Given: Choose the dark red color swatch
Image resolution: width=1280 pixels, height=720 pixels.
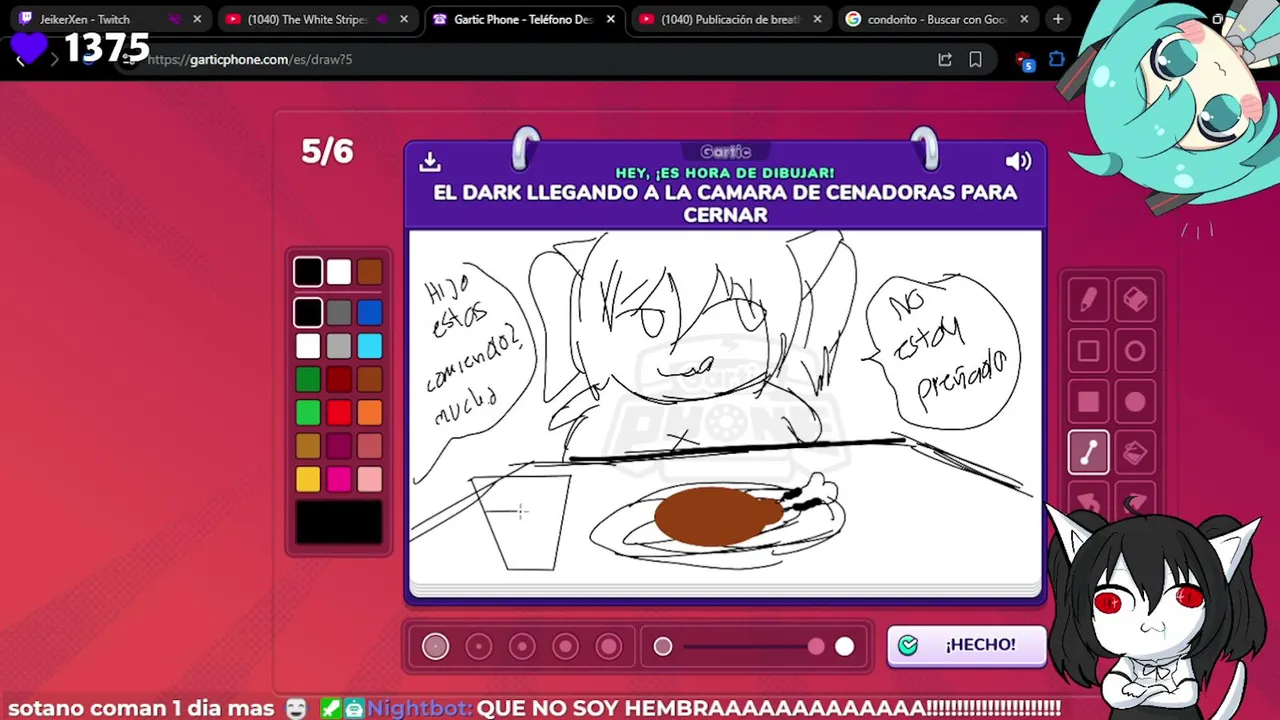Looking at the screenshot, I should point(339,379).
